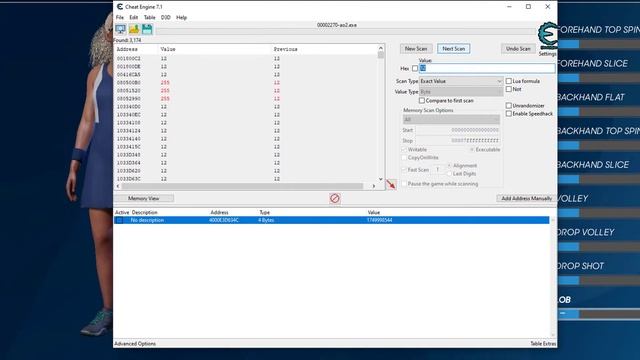Image resolution: width=640 pixels, height=360 pixels.
Task: Enable the Unrandomizer checkbox
Action: tap(509, 106)
